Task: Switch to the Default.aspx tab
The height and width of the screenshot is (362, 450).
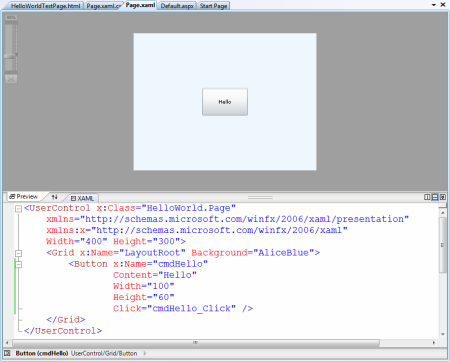Action: pyautogui.click(x=177, y=6)
